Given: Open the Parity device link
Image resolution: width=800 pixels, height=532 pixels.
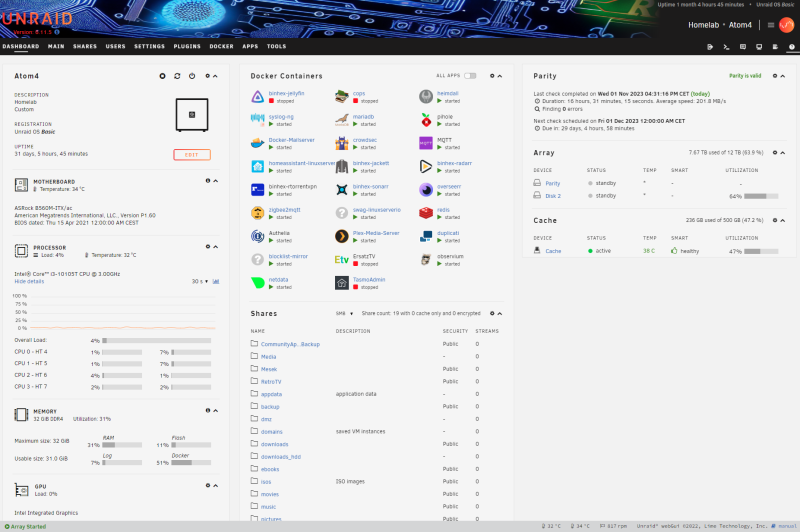Looking at the screenshot, I should pos(553,184).
